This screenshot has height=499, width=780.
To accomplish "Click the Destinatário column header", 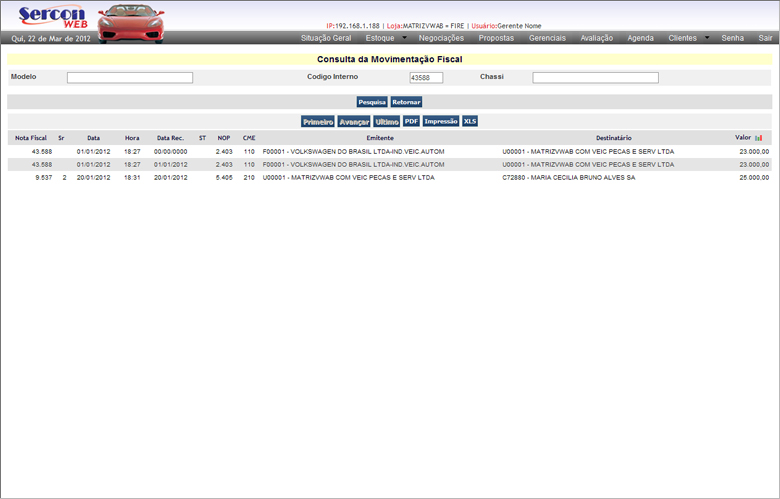I will [614, 138].
